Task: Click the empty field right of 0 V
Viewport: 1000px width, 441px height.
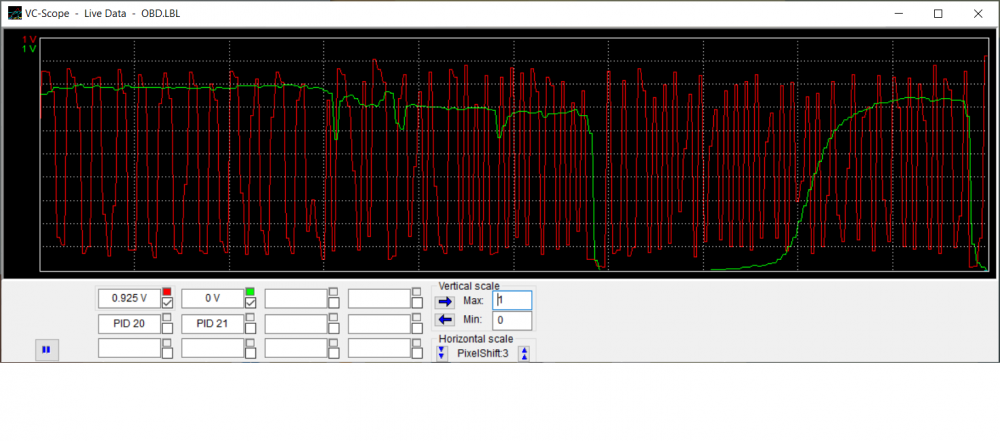Action: (x=296, y=298)
